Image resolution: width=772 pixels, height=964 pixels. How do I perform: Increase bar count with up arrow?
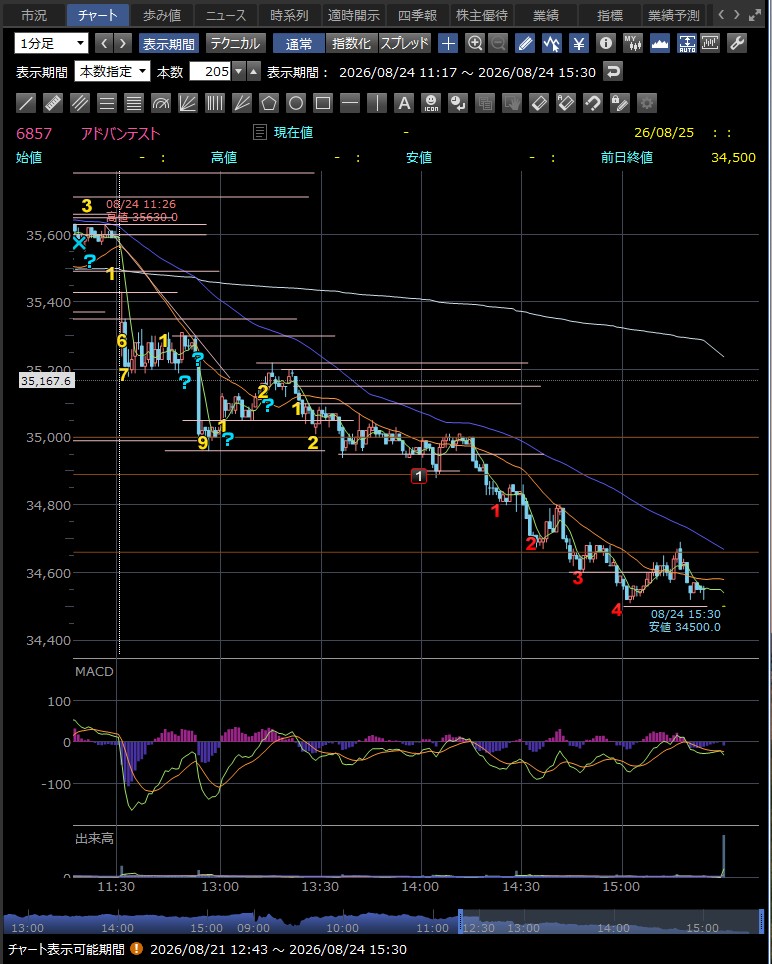click(254, 72)
